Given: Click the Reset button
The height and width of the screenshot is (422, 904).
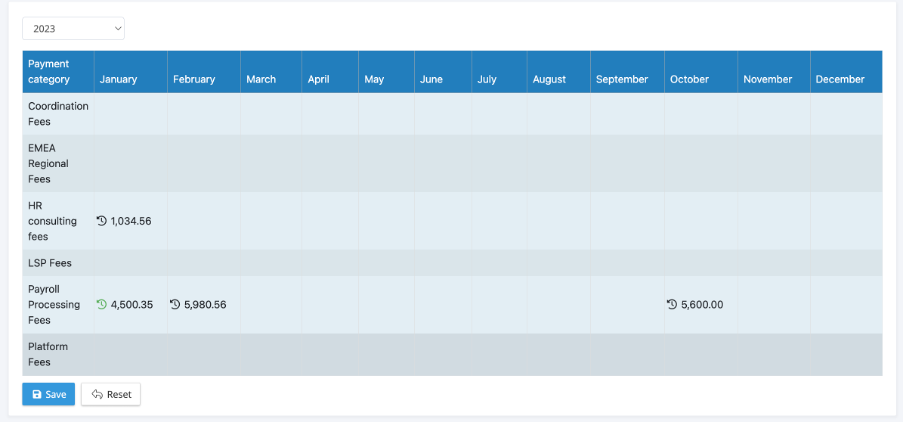Looking at the screenshot, I should coord(111,394).
